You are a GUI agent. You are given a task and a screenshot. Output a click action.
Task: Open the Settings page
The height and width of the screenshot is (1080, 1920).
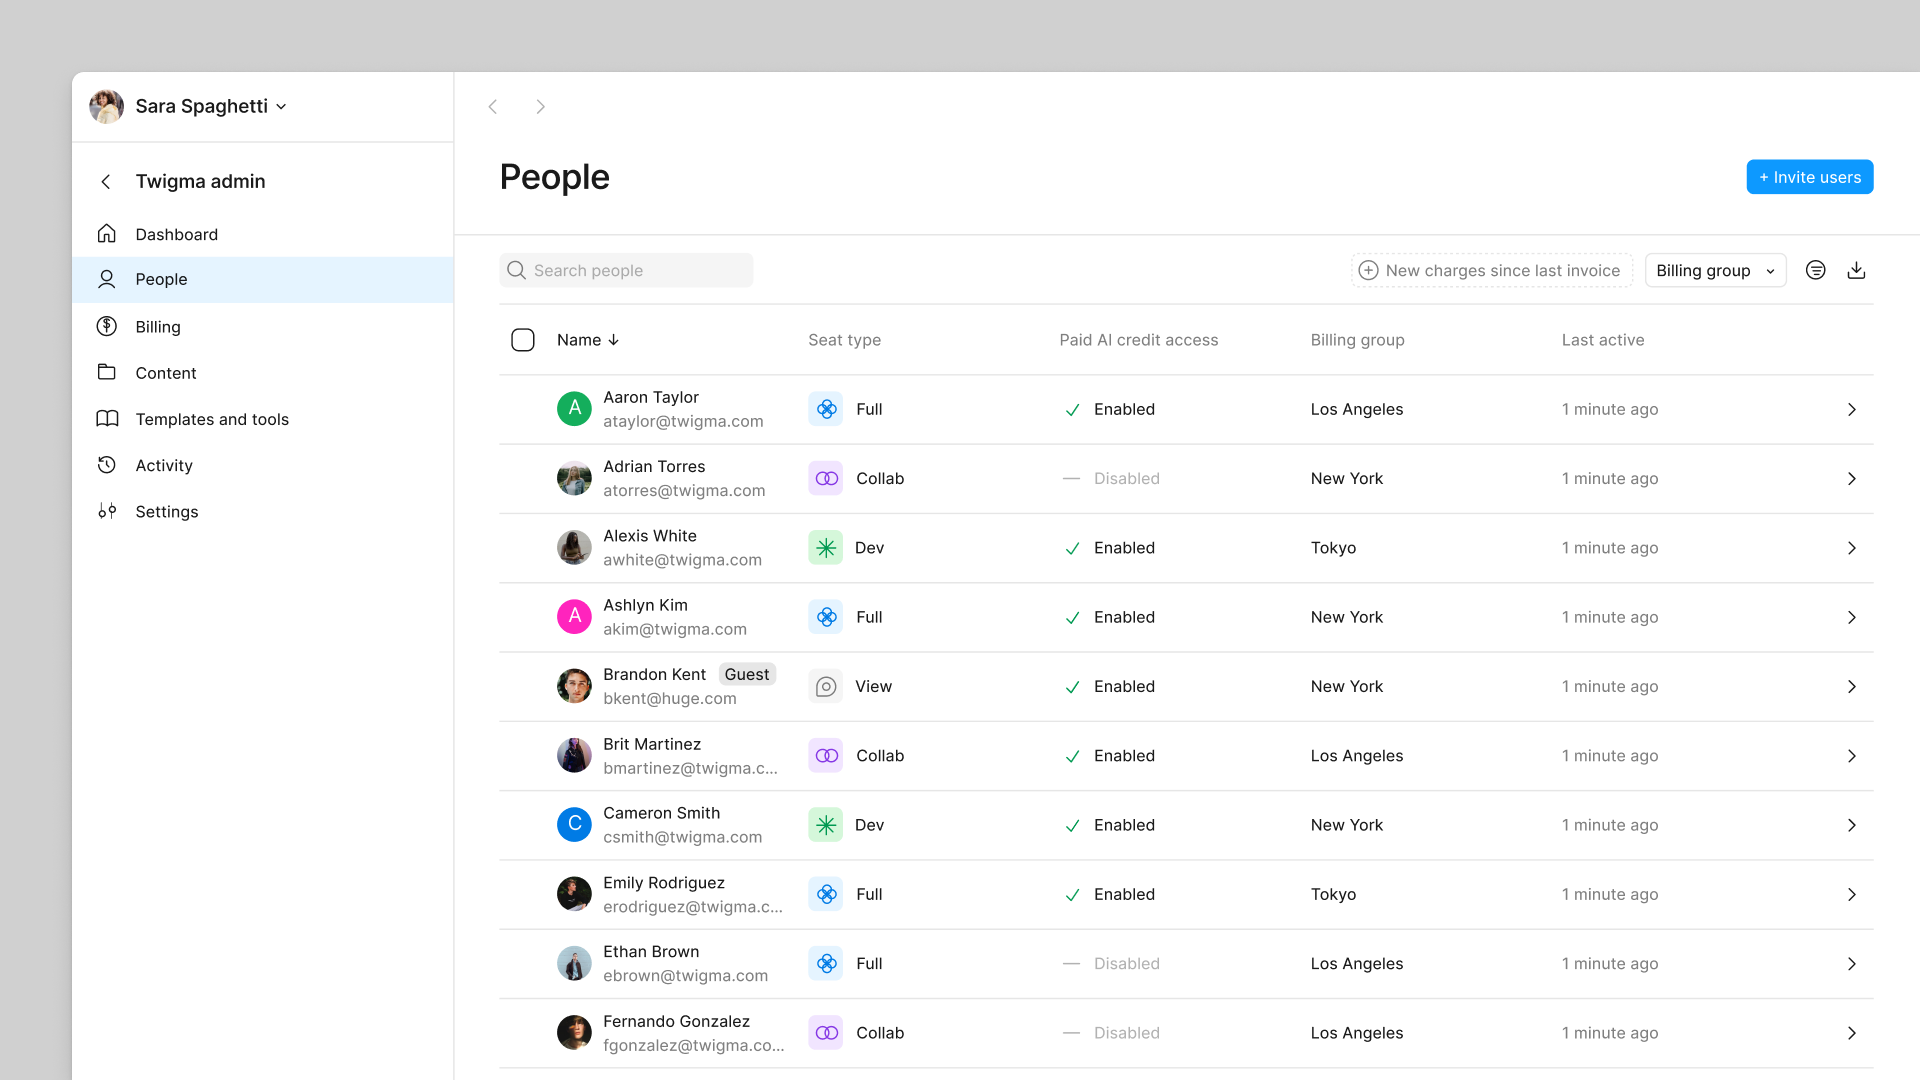point(166,511)
